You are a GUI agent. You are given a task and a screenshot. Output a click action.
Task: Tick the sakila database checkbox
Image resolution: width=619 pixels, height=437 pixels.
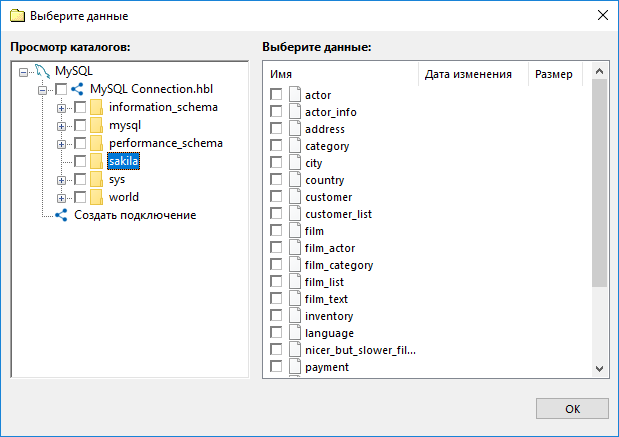[x=80, y=162]
